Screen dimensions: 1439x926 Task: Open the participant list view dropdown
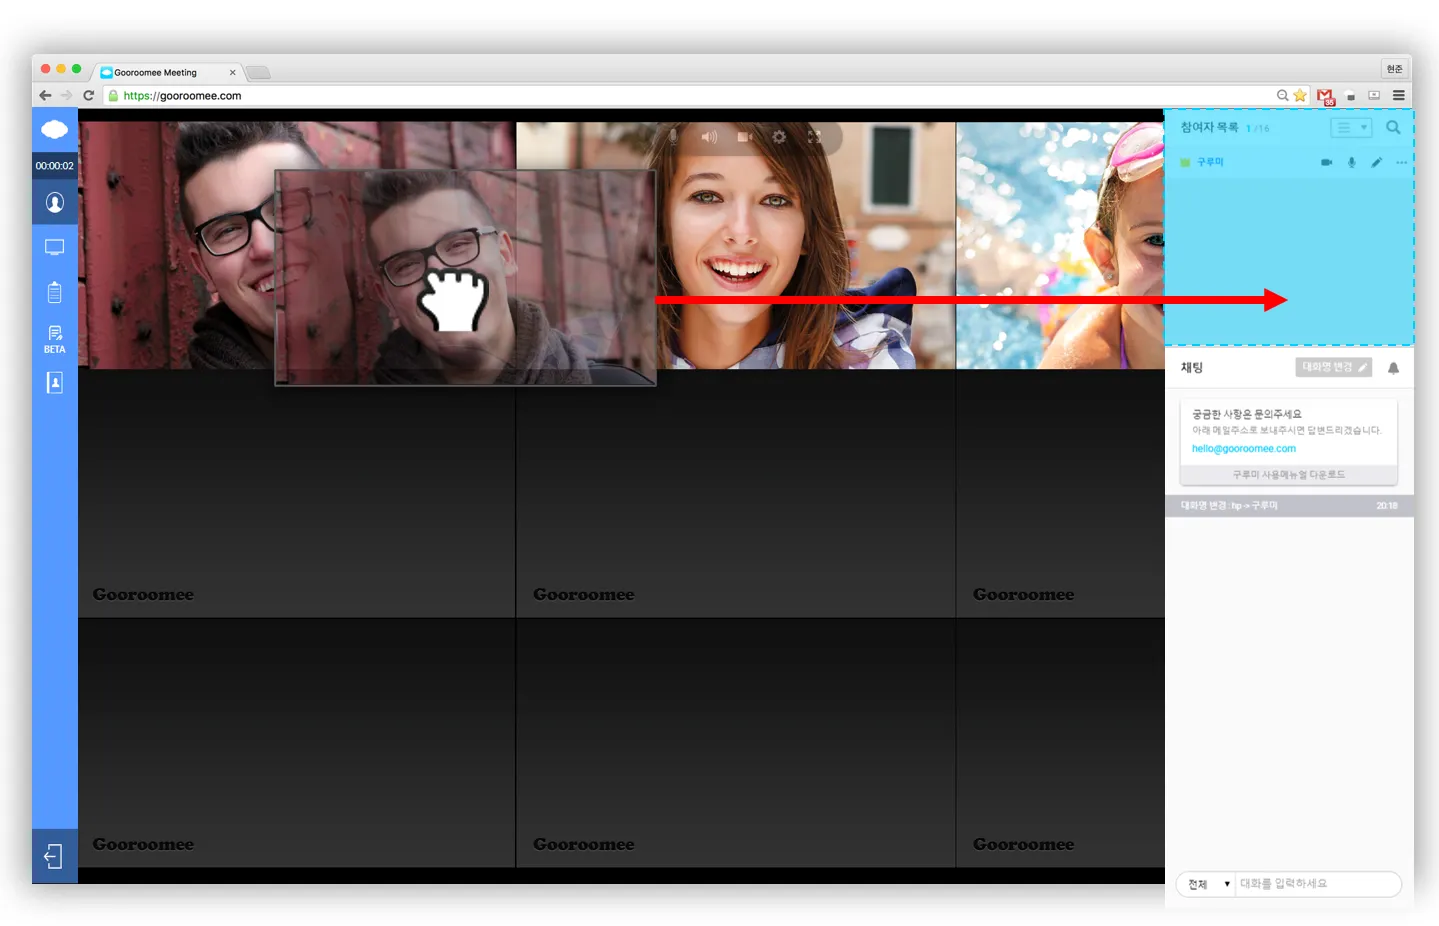point(1351,128)
